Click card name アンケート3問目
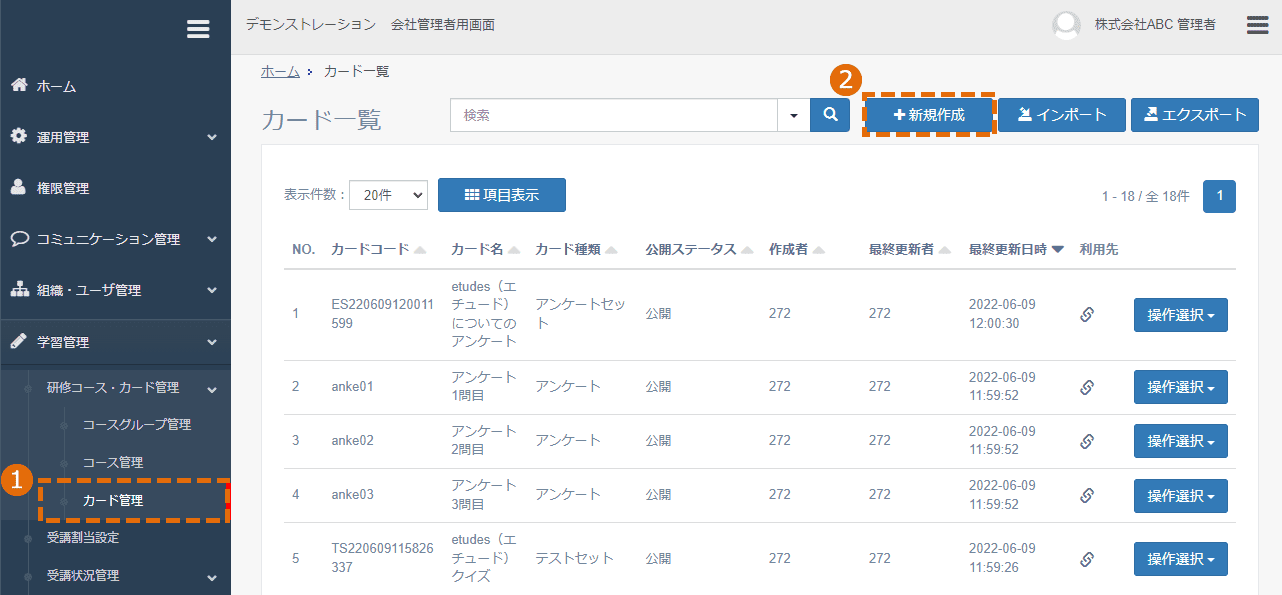 tap(484, 495)
